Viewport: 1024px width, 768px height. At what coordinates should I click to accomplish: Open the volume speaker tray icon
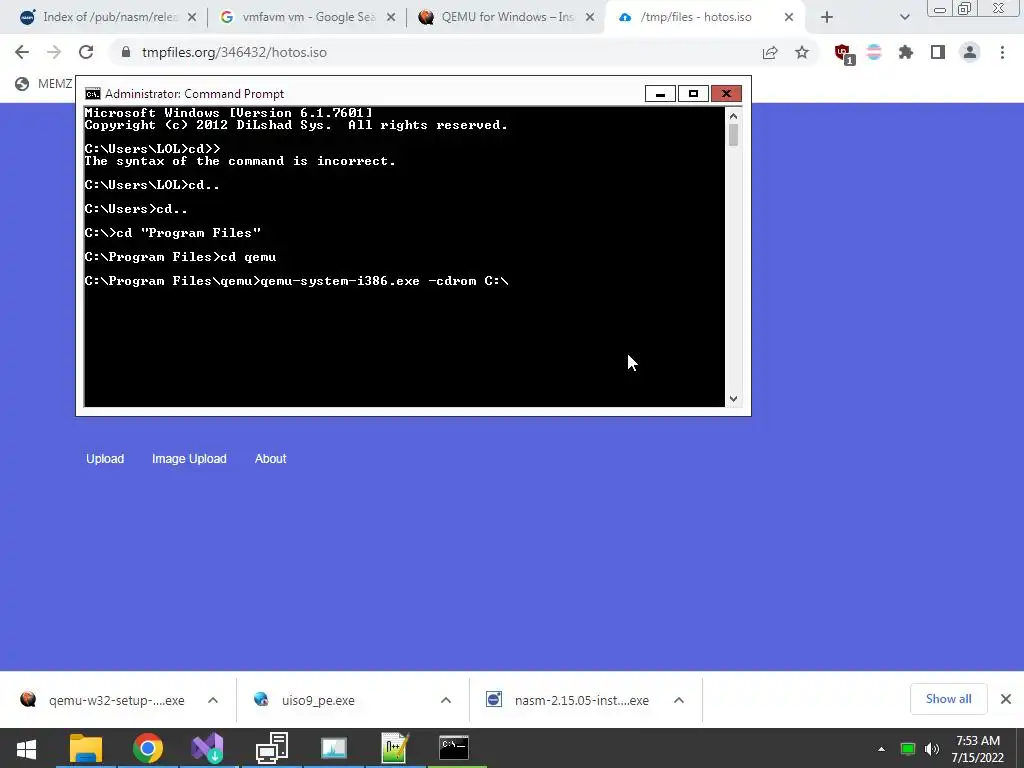click(932, 749)
